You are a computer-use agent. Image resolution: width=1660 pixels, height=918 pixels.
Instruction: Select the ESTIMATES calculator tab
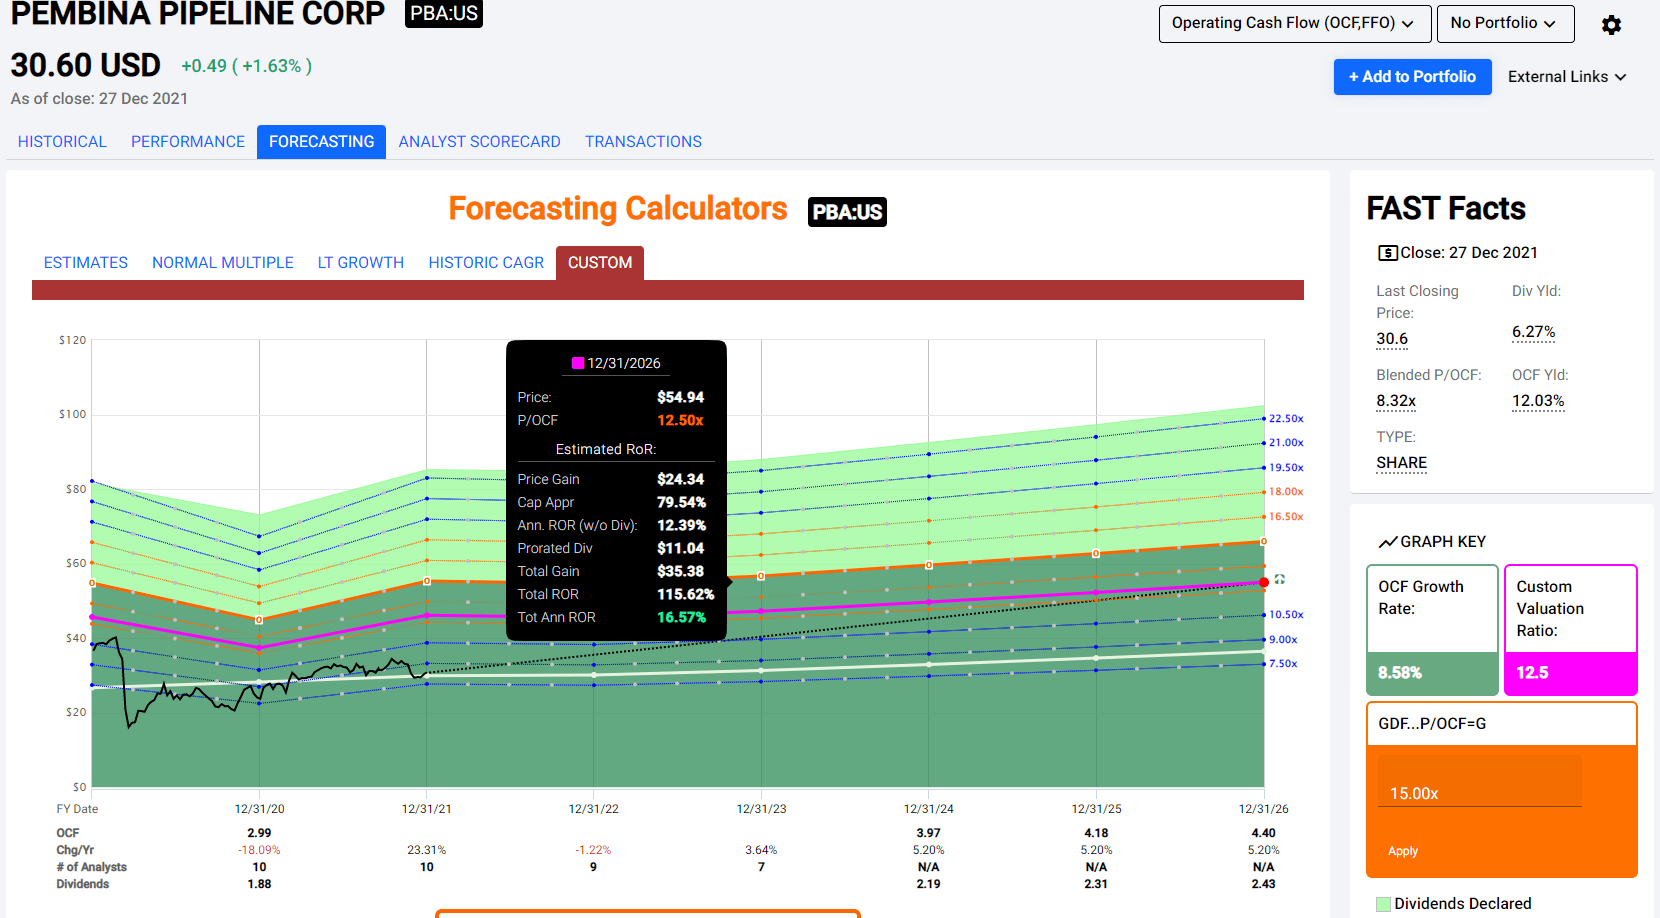coord(86,263)
